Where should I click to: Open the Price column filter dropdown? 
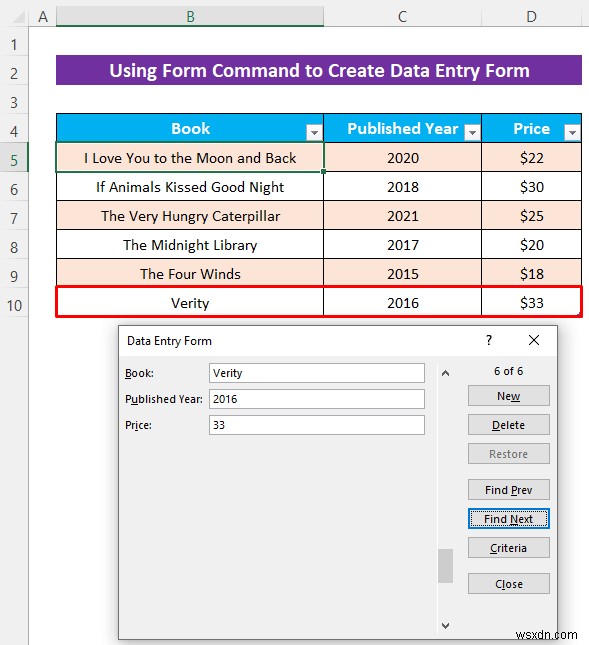(x=572, y=132)
